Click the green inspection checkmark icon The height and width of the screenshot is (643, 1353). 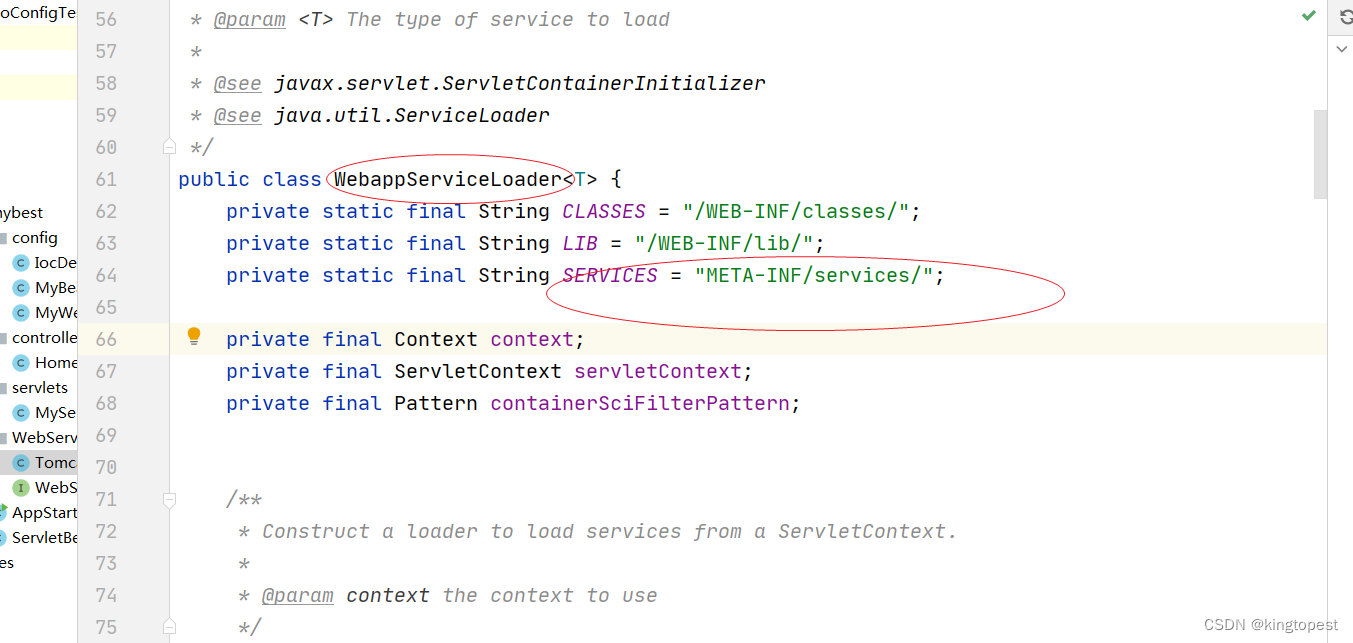[x=1308, y=16]
